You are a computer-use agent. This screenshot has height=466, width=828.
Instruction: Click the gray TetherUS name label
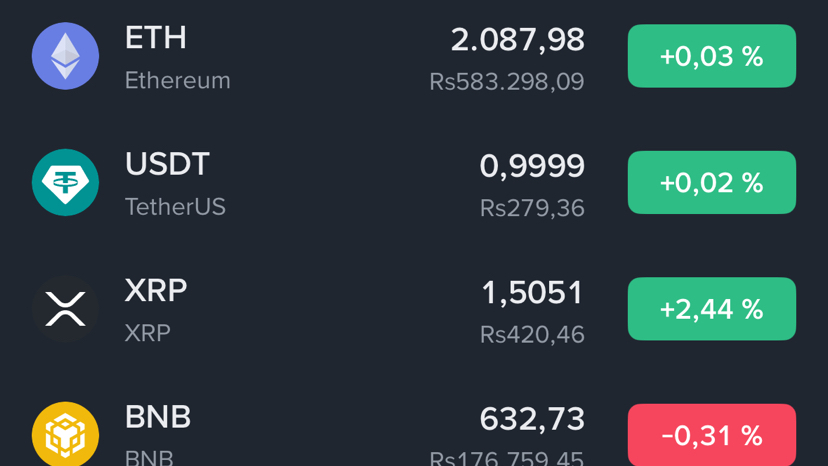pyautogui.click(x=175, y=207)
